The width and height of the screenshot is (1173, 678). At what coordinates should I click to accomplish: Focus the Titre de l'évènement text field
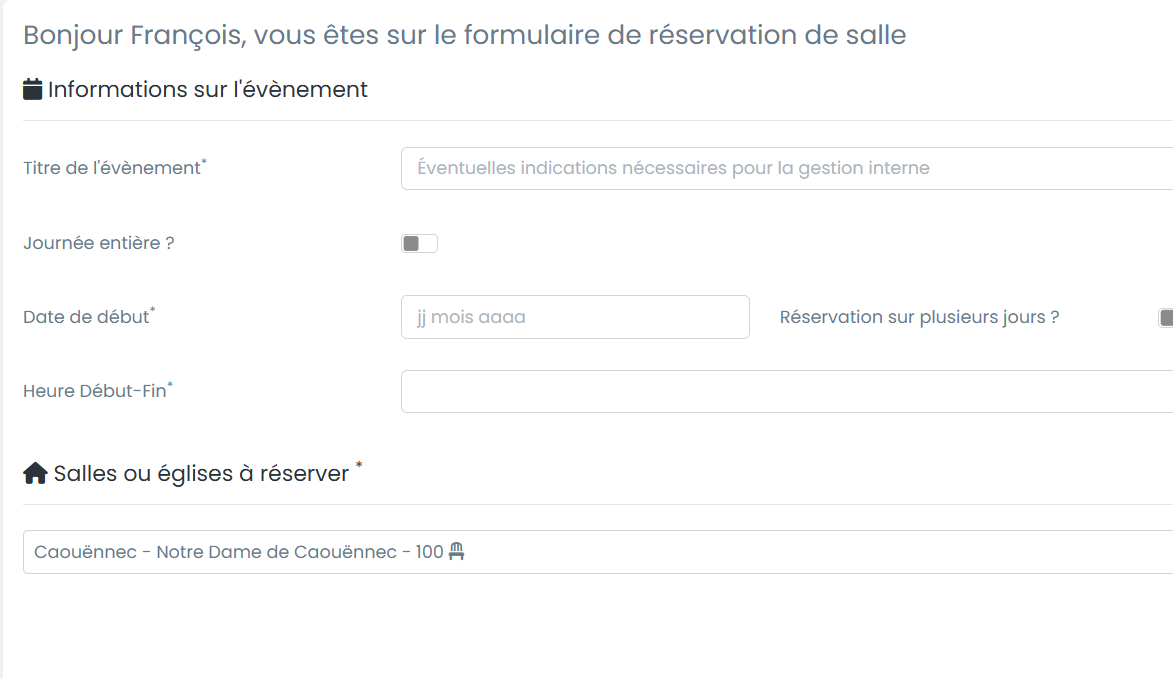786,168
